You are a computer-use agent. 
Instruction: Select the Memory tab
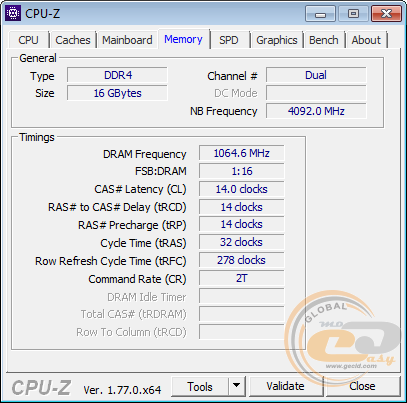[183, 39]
